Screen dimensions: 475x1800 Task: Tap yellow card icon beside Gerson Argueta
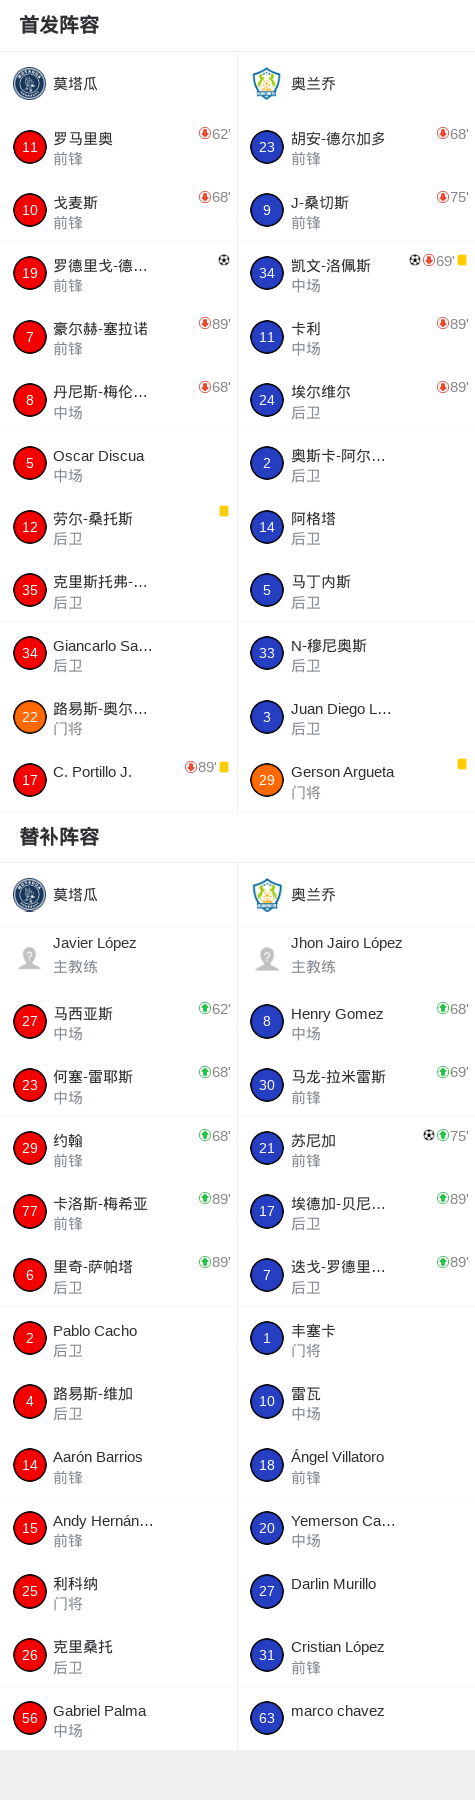pyautogui.click(x=462, y=764)
